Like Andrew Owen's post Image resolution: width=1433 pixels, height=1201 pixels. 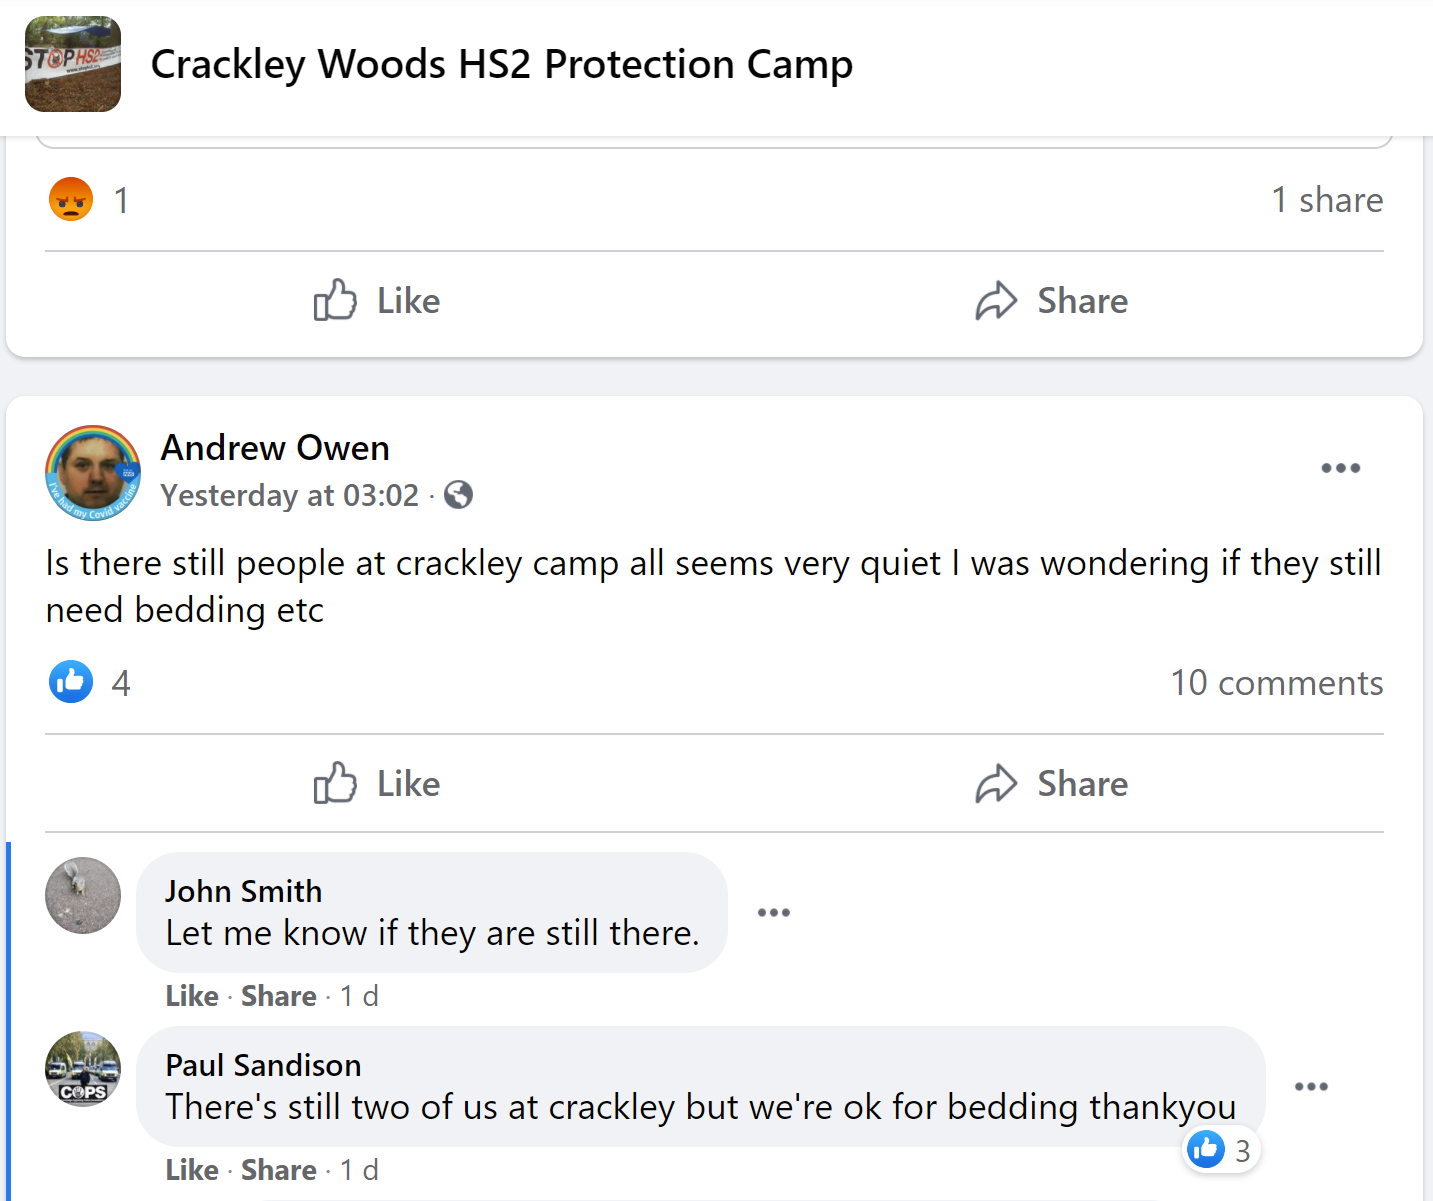click(x=377, y=783)
